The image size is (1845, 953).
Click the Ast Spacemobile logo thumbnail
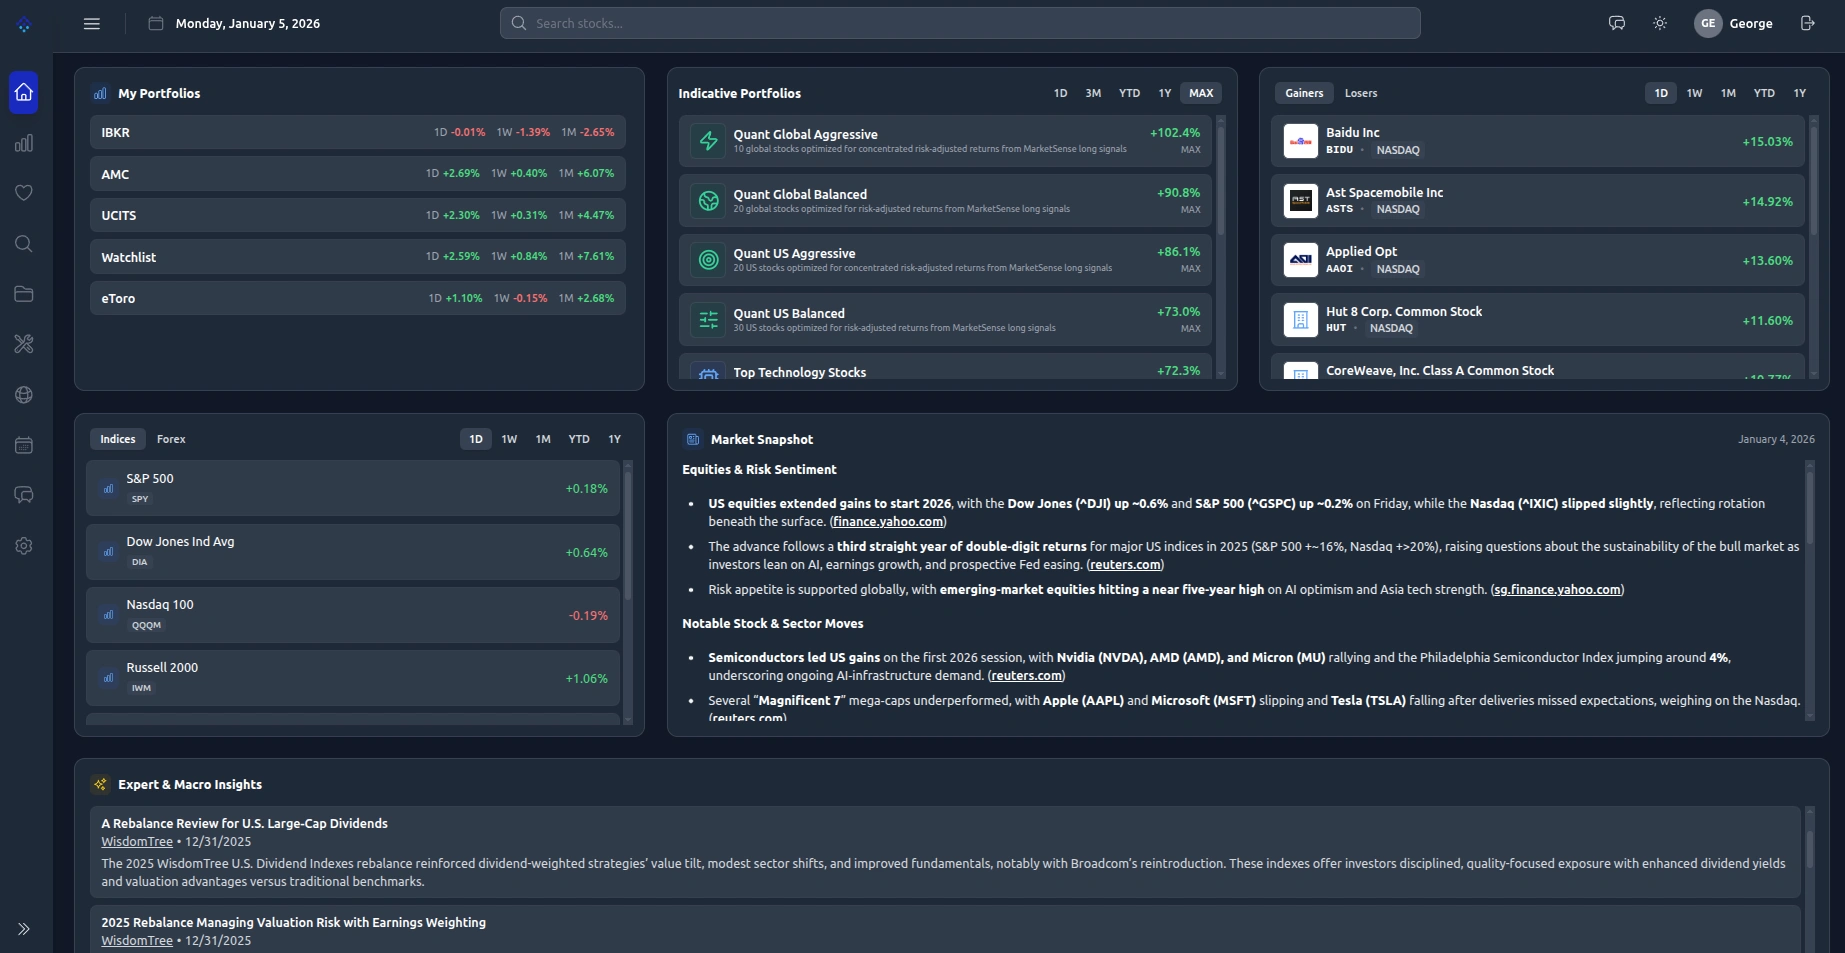(x=1301, y=201)
